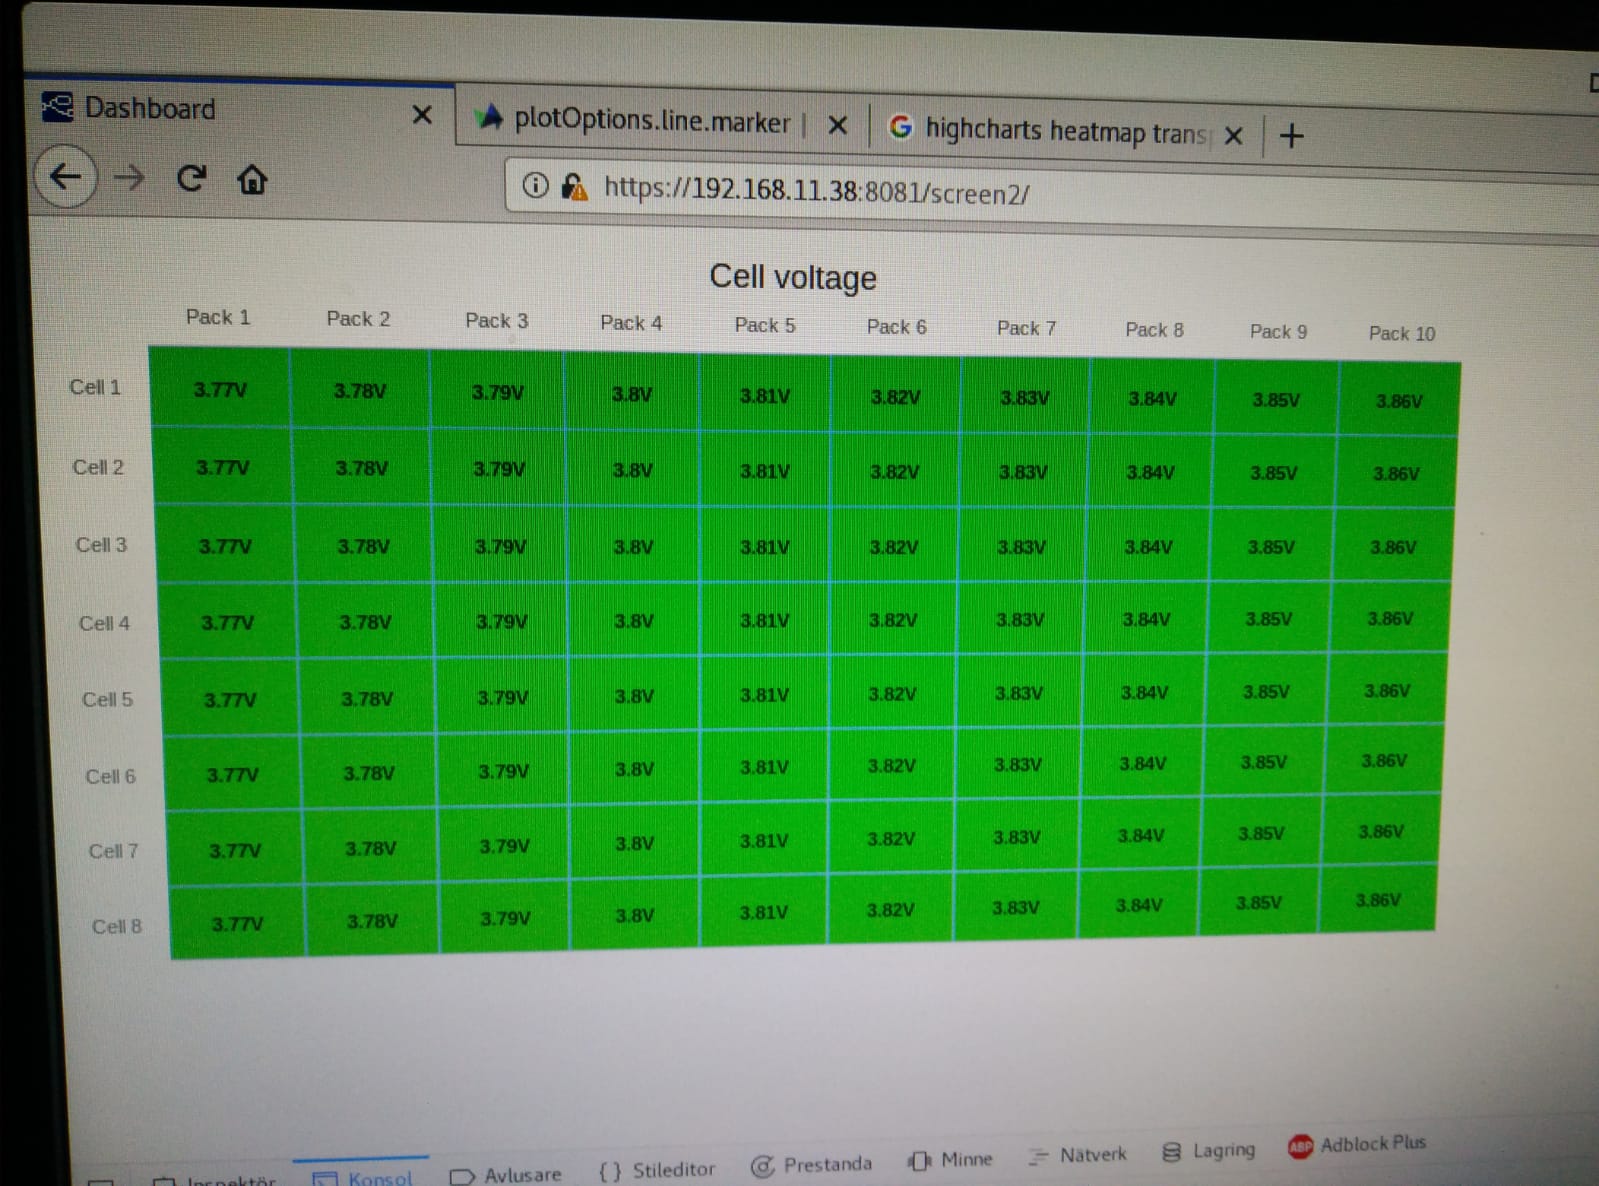Click the Pack 3 column label

pyautogui.click(x=496, y=321)
